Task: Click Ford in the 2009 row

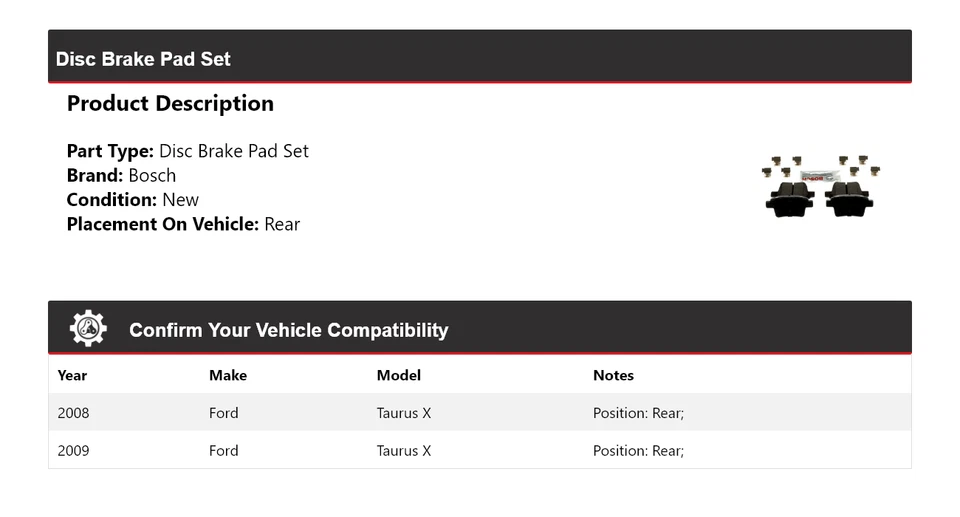Action: [223, 451]
